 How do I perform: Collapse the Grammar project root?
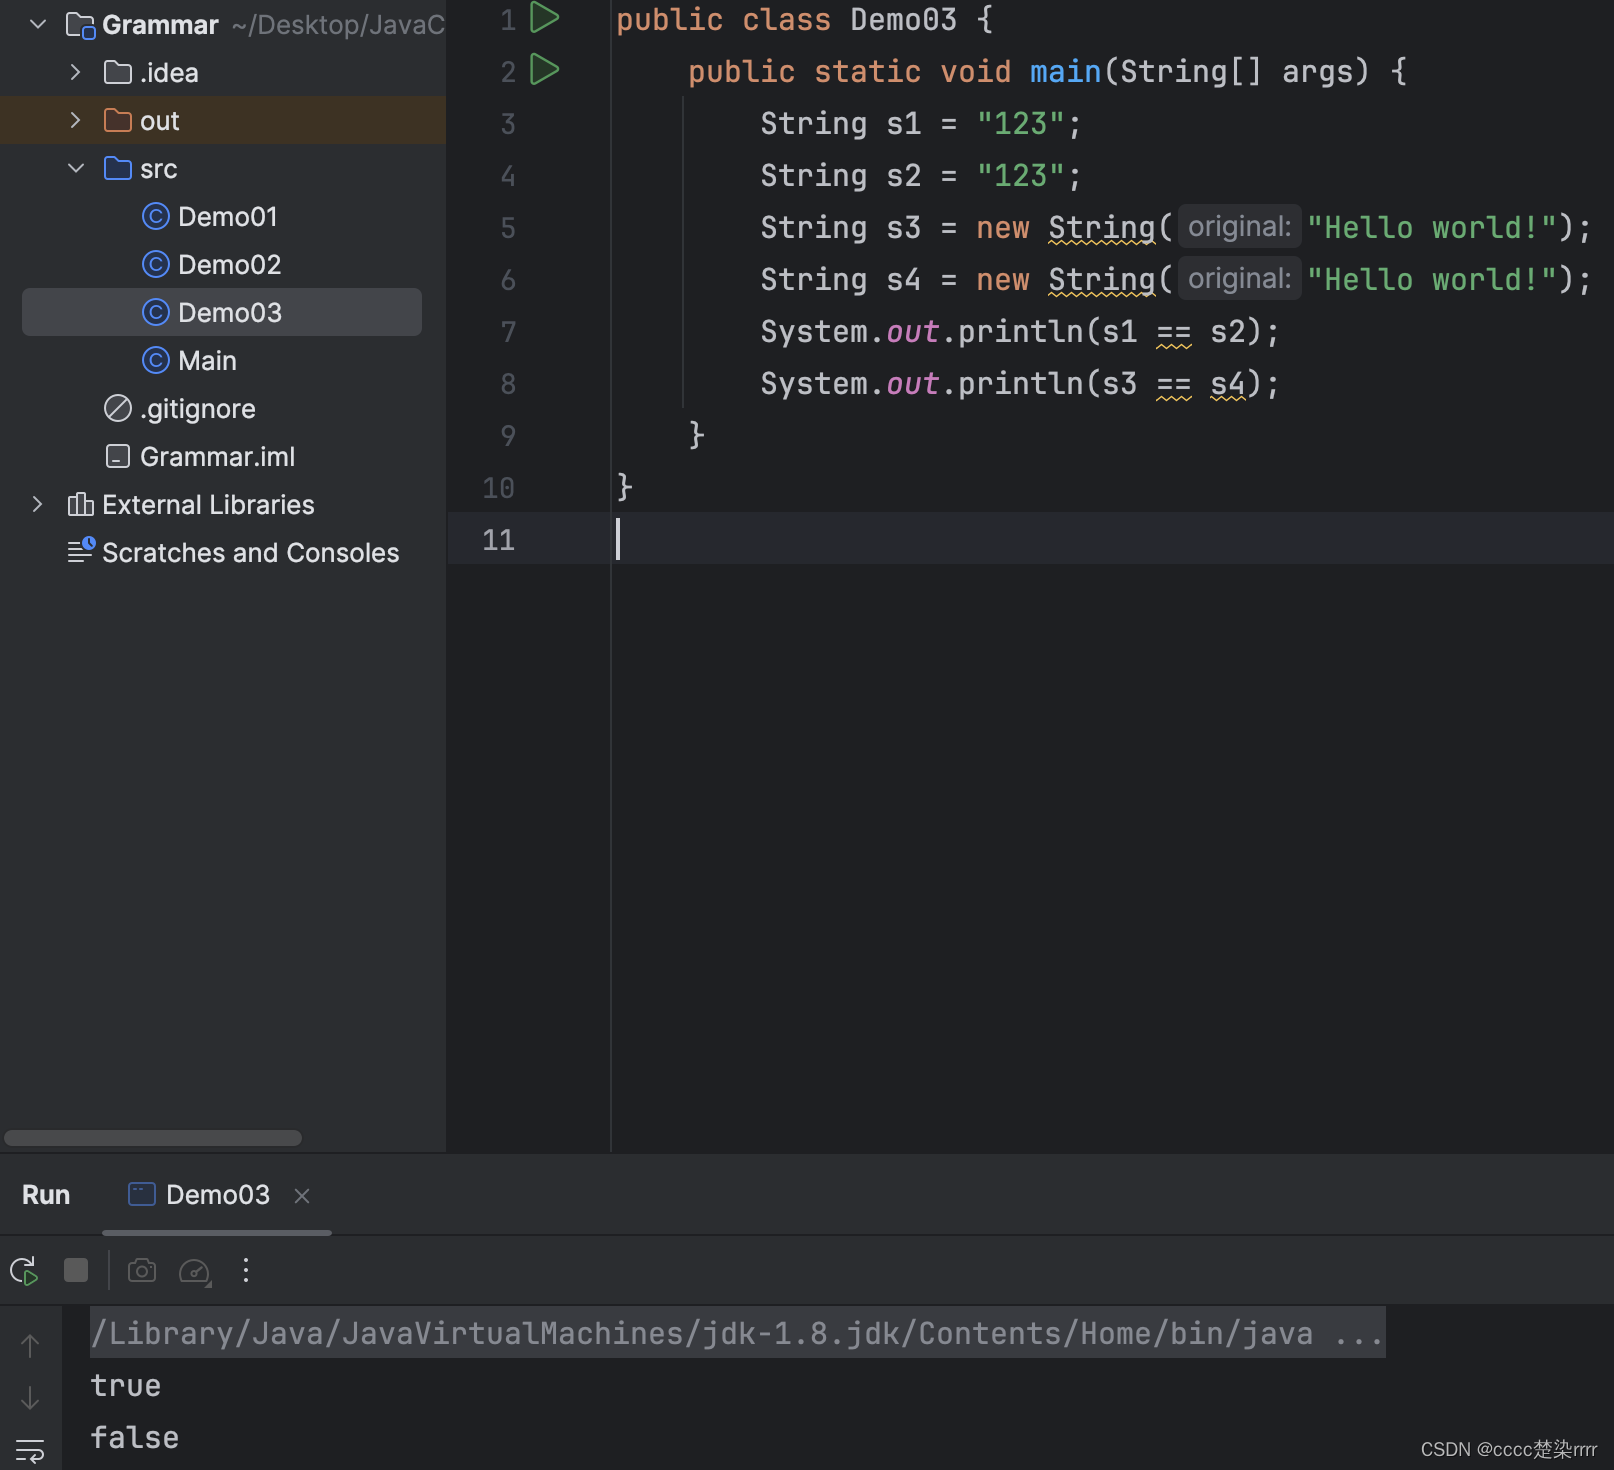pos(38,24)
